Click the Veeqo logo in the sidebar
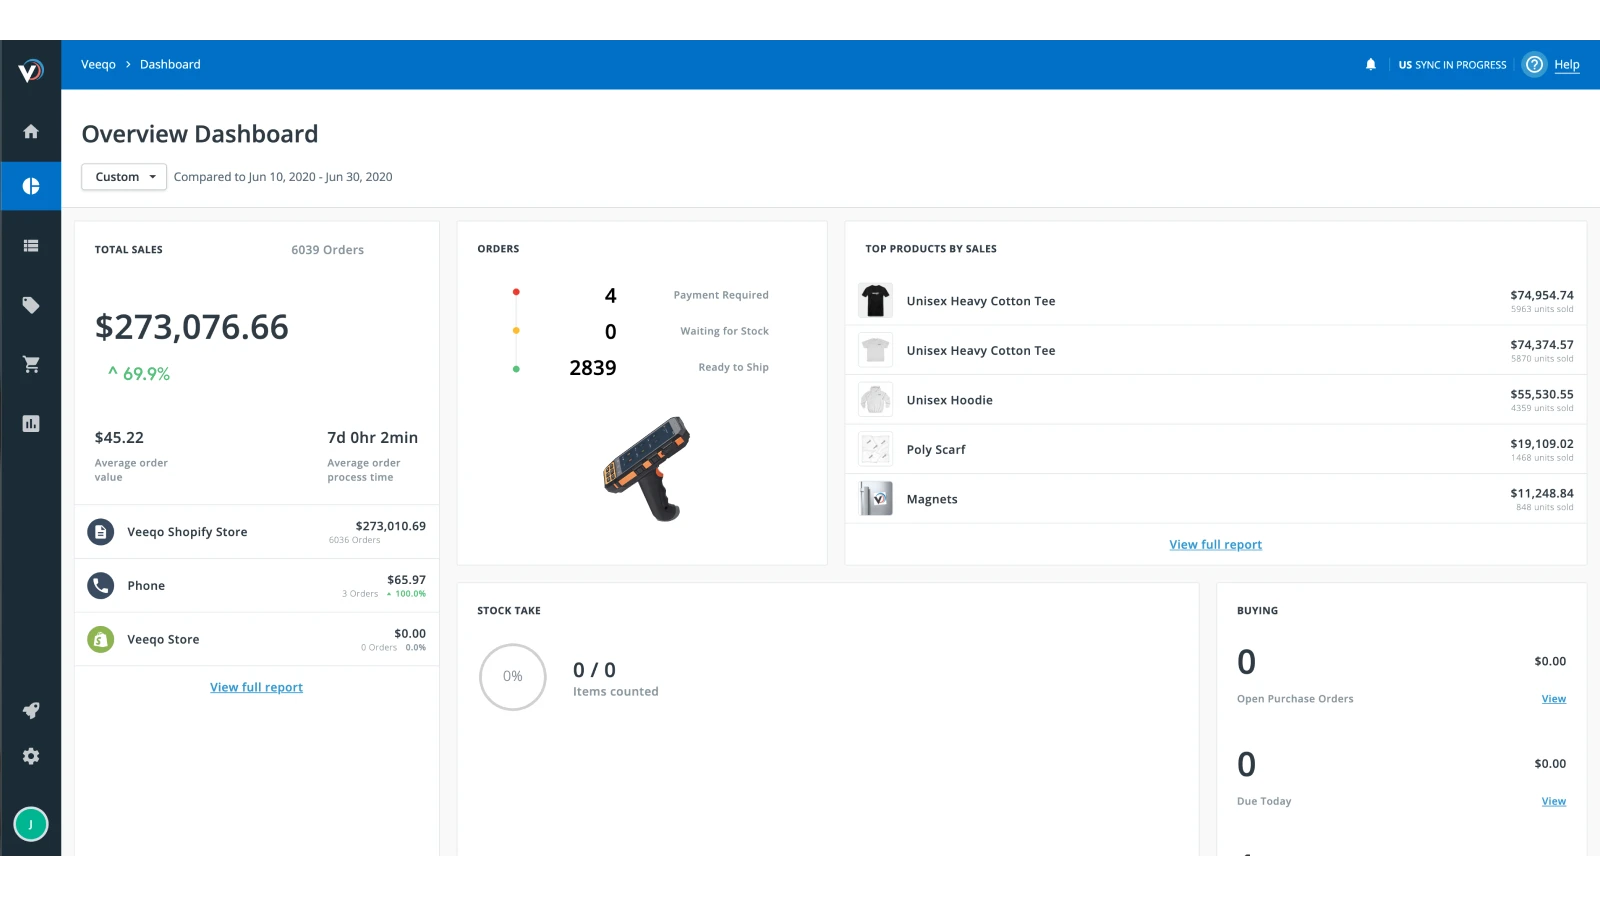The height and width of the screenshot is (900, 1600). [31, 70]
